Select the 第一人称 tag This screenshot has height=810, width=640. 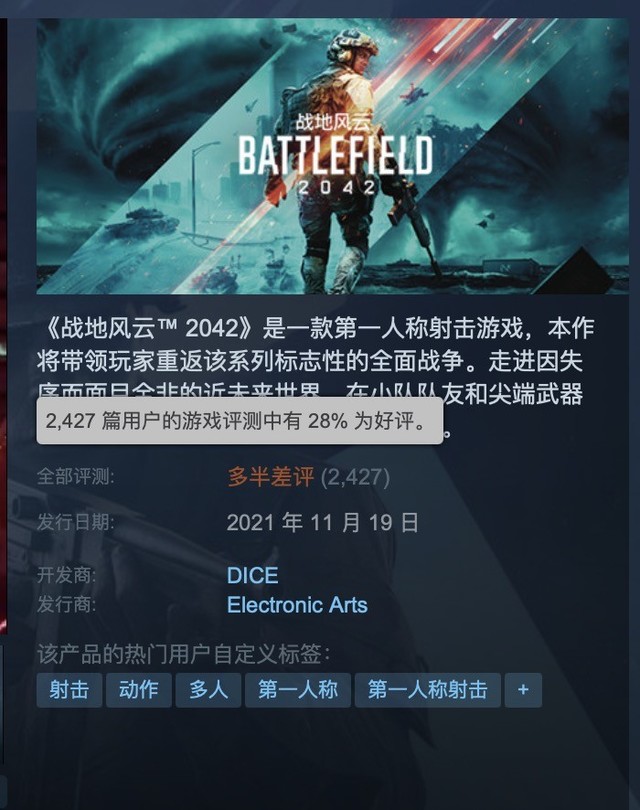[298, 690]
